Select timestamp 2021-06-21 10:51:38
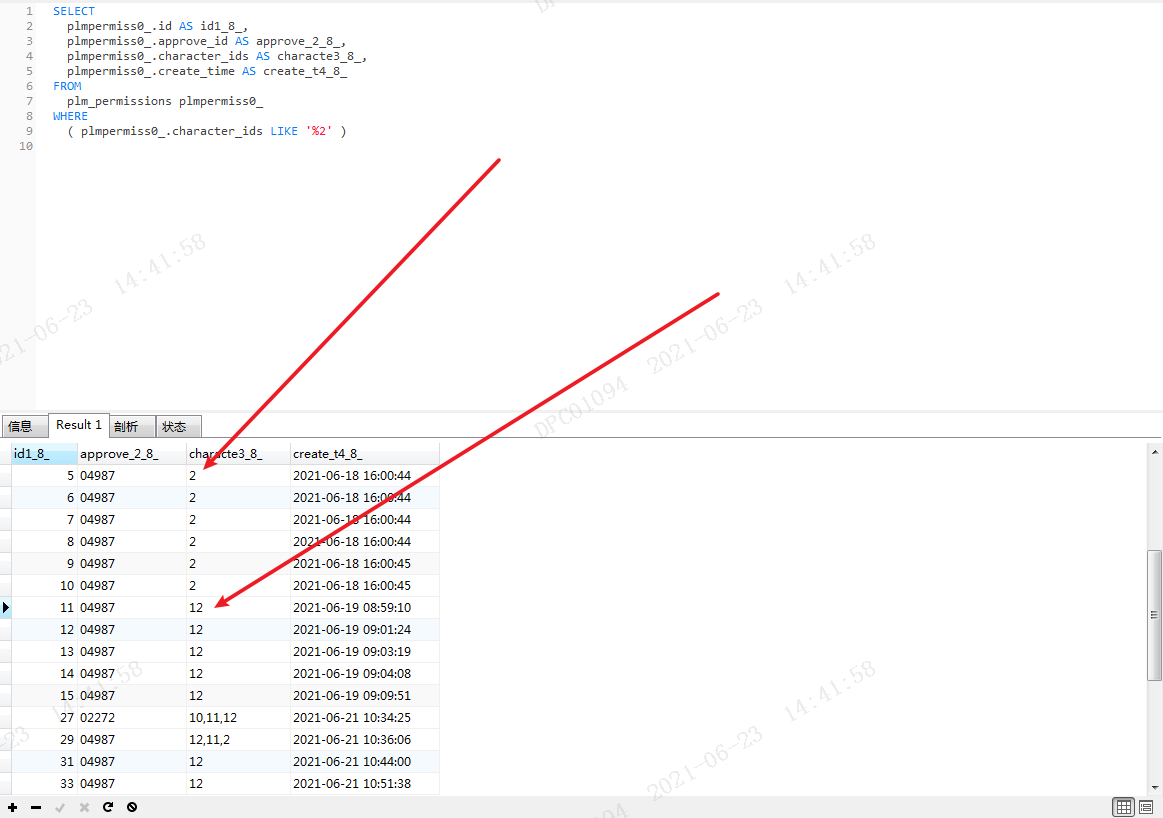This screenshot has width=1163, height=818. (x=364, y=784)
